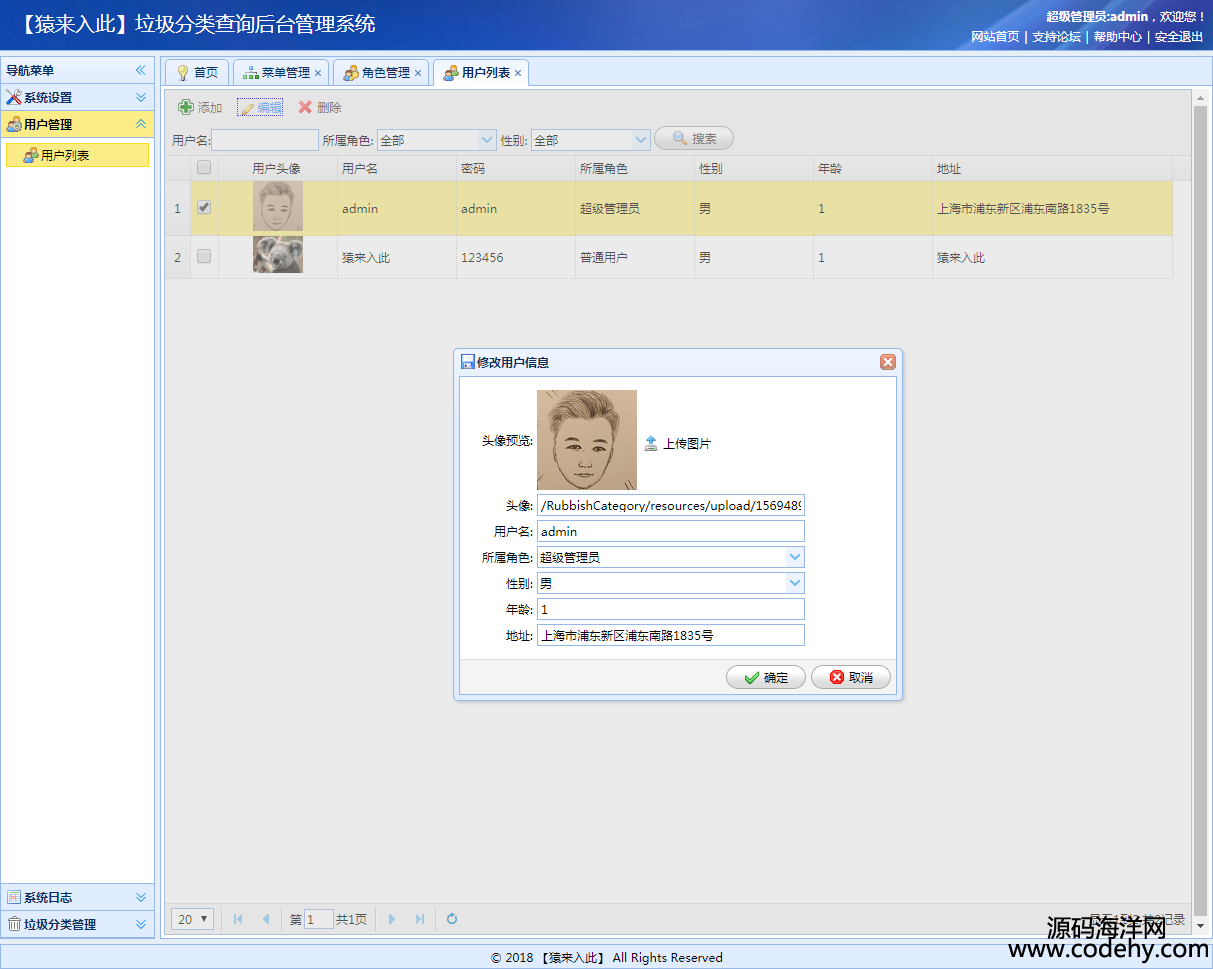Open the page size selector showing 20
The image size is (1213, 969).
point(192,919)
